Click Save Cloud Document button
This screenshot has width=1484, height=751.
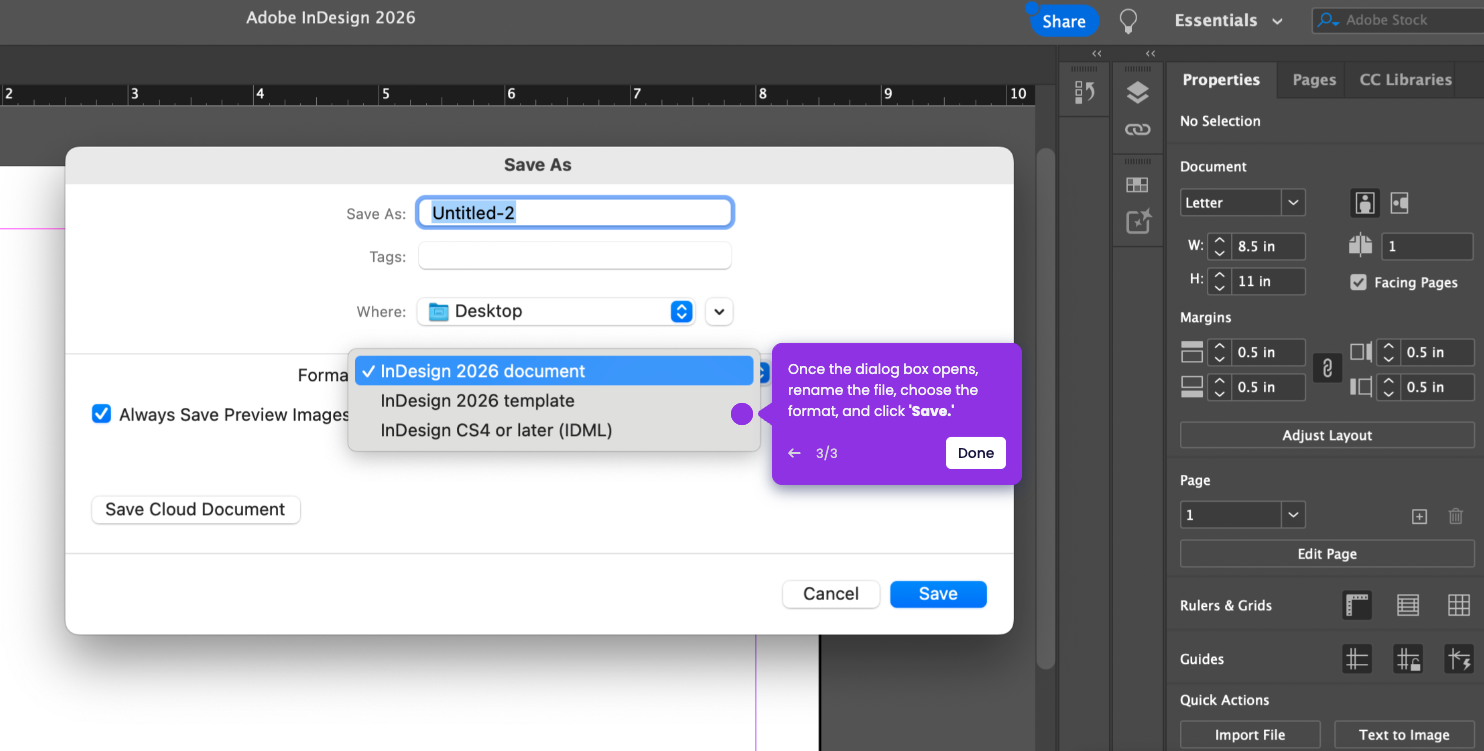coord(195,510)
